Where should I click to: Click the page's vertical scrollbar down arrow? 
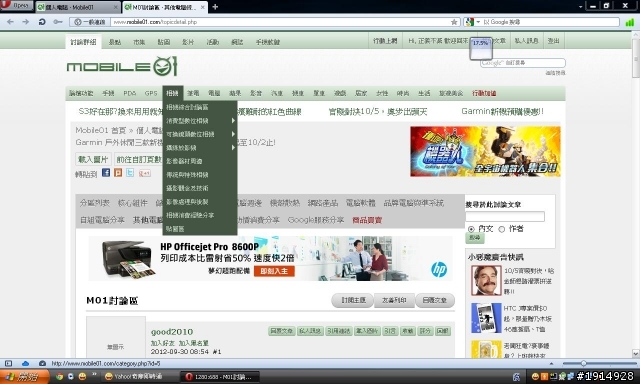coord(636,353)
